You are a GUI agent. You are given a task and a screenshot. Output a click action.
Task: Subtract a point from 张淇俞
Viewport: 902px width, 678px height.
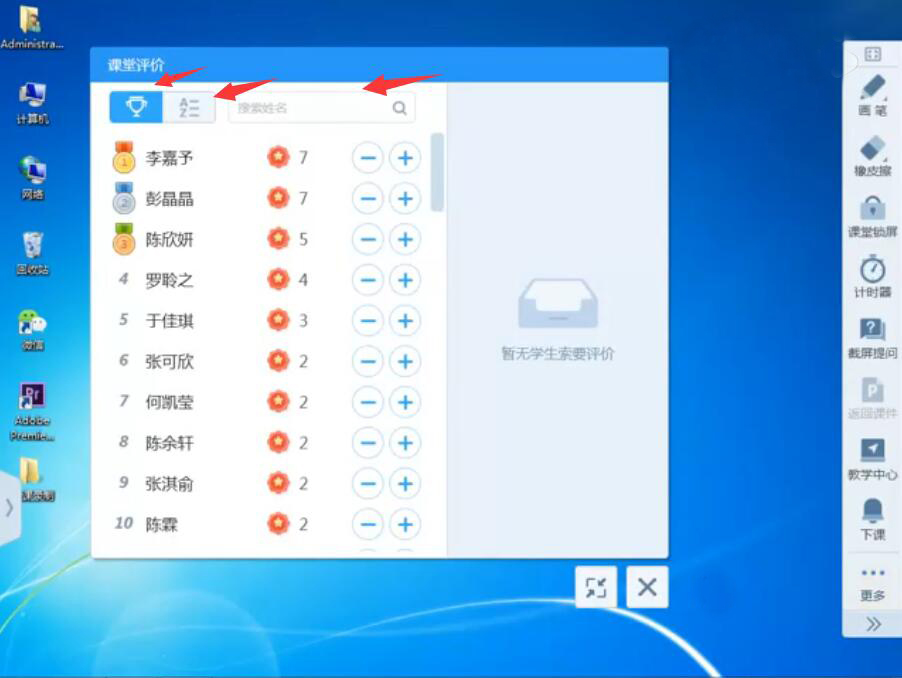click(x=368, y=484)
